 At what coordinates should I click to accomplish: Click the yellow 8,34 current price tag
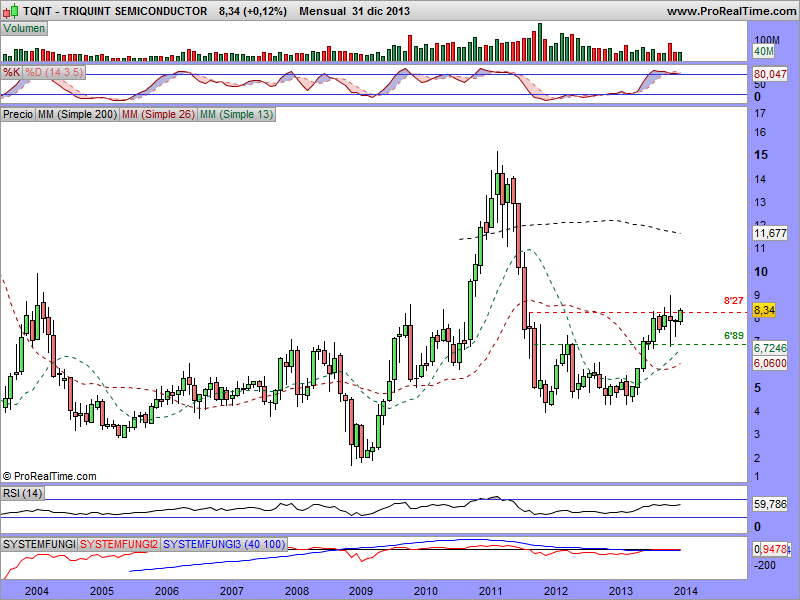point(764,310)
